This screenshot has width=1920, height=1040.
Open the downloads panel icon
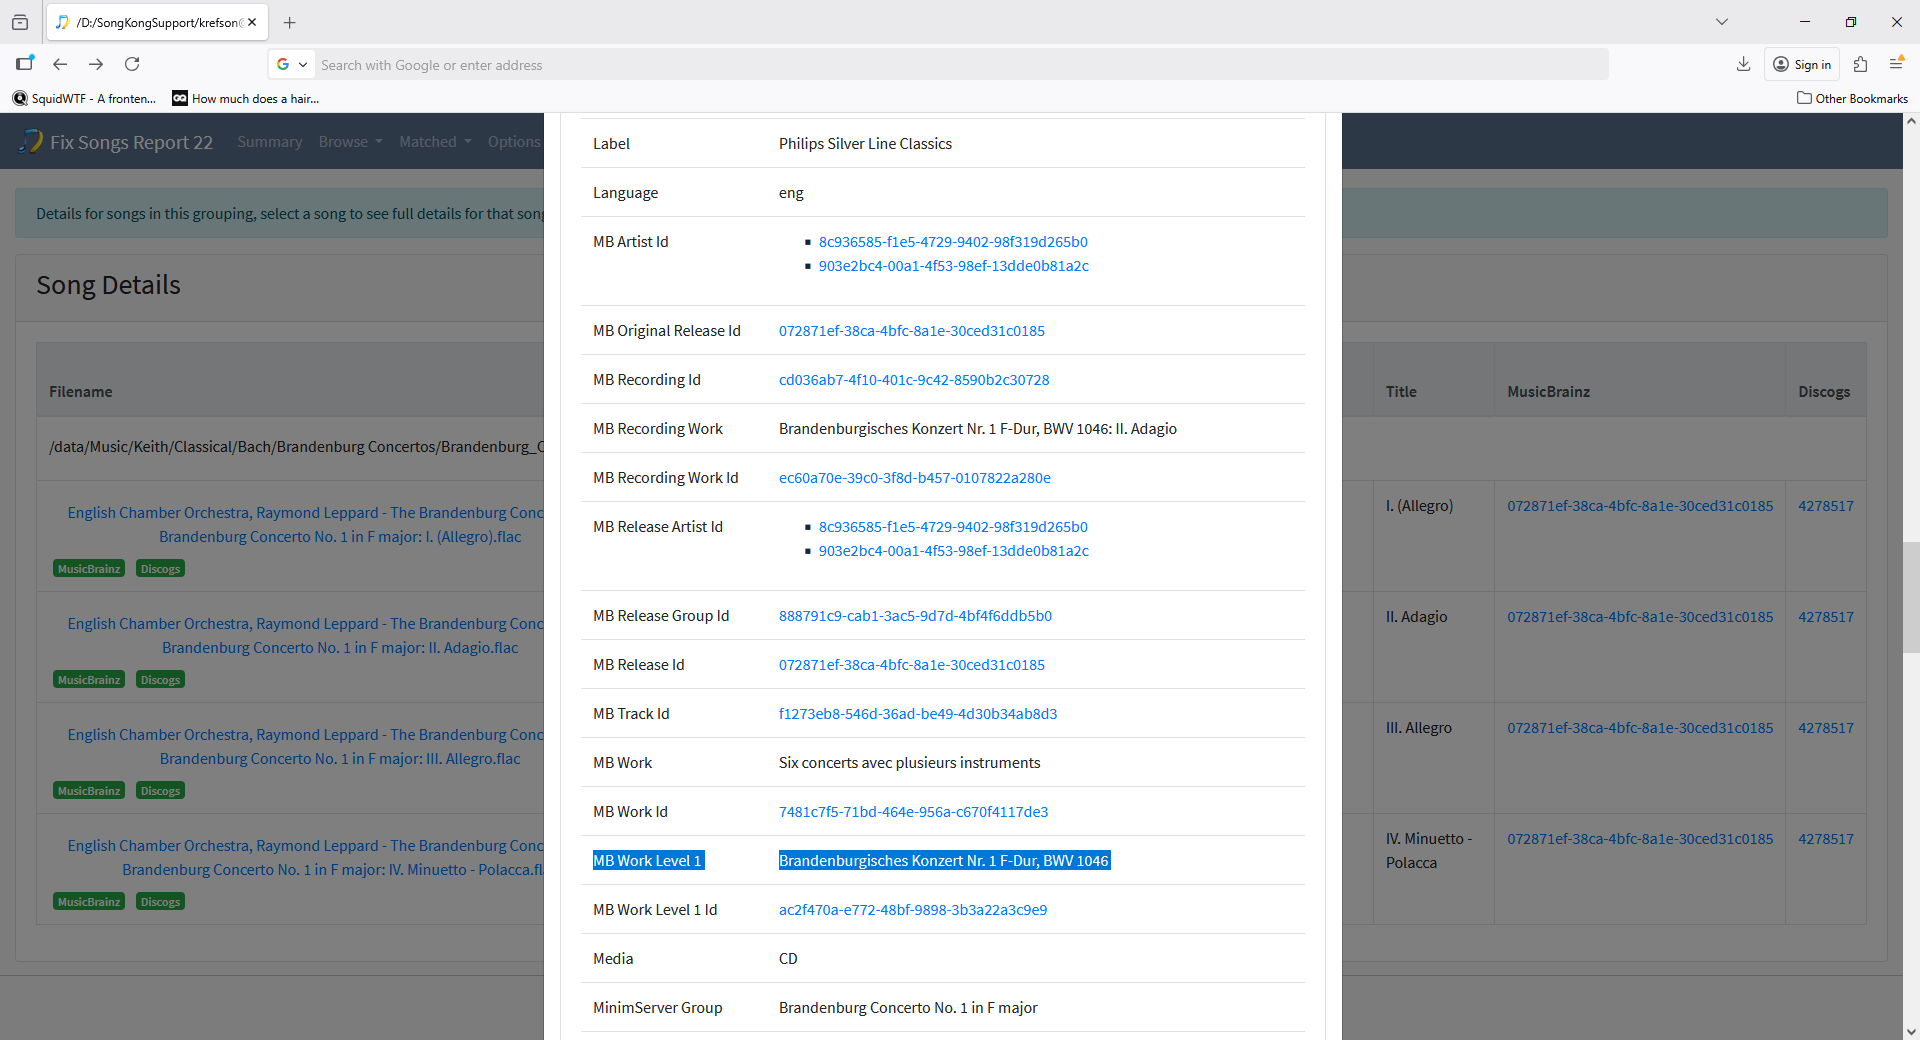[1743, 64]
